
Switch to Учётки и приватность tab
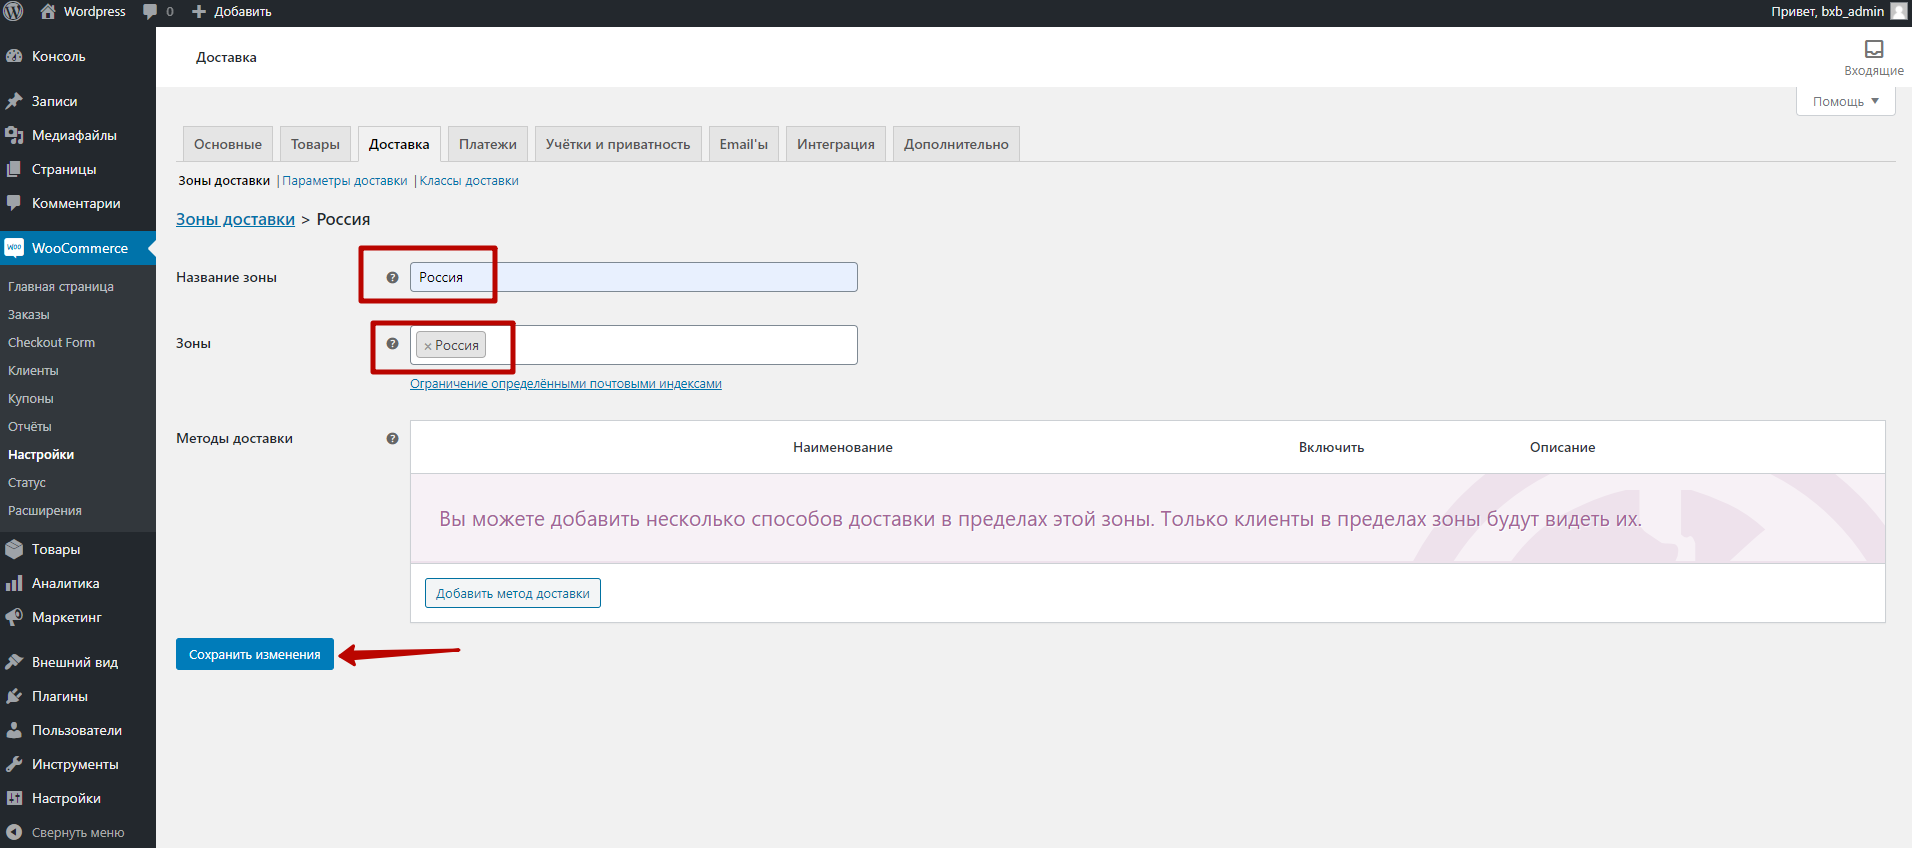(x=618, y=144)
